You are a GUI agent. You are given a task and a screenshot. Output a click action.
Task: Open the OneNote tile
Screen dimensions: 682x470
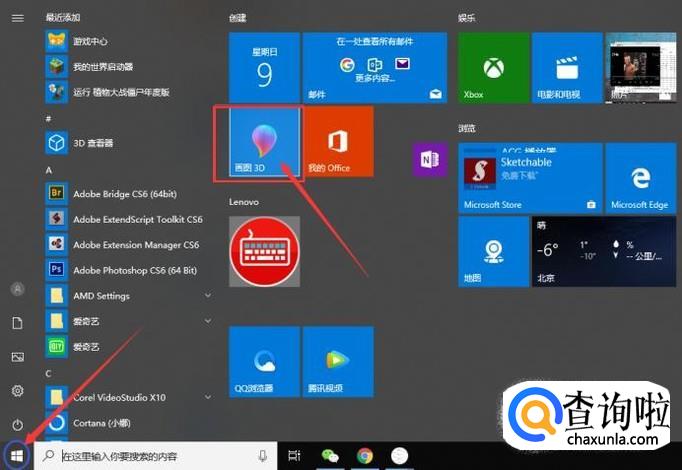[430, 160]
